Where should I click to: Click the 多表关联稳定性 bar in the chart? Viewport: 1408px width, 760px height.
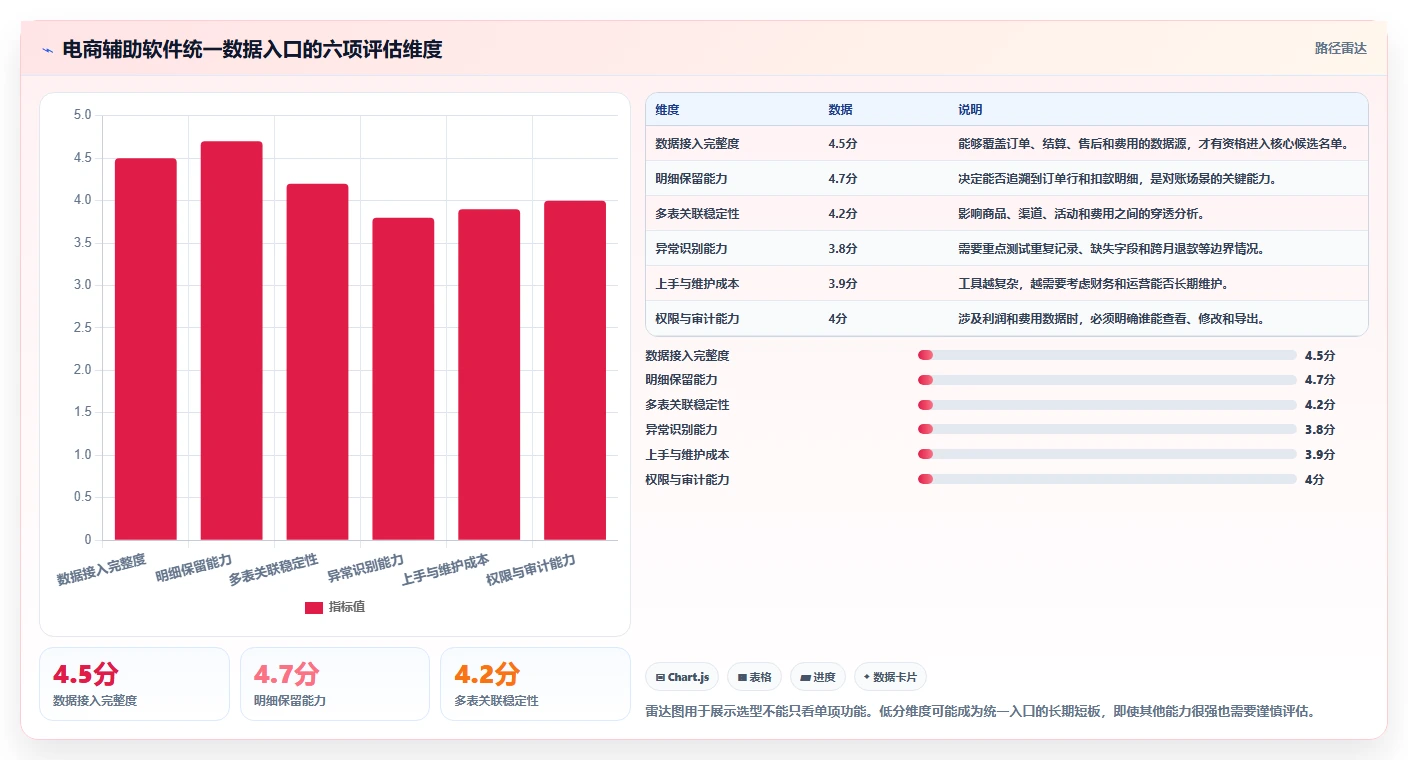[x=318, y=362]
